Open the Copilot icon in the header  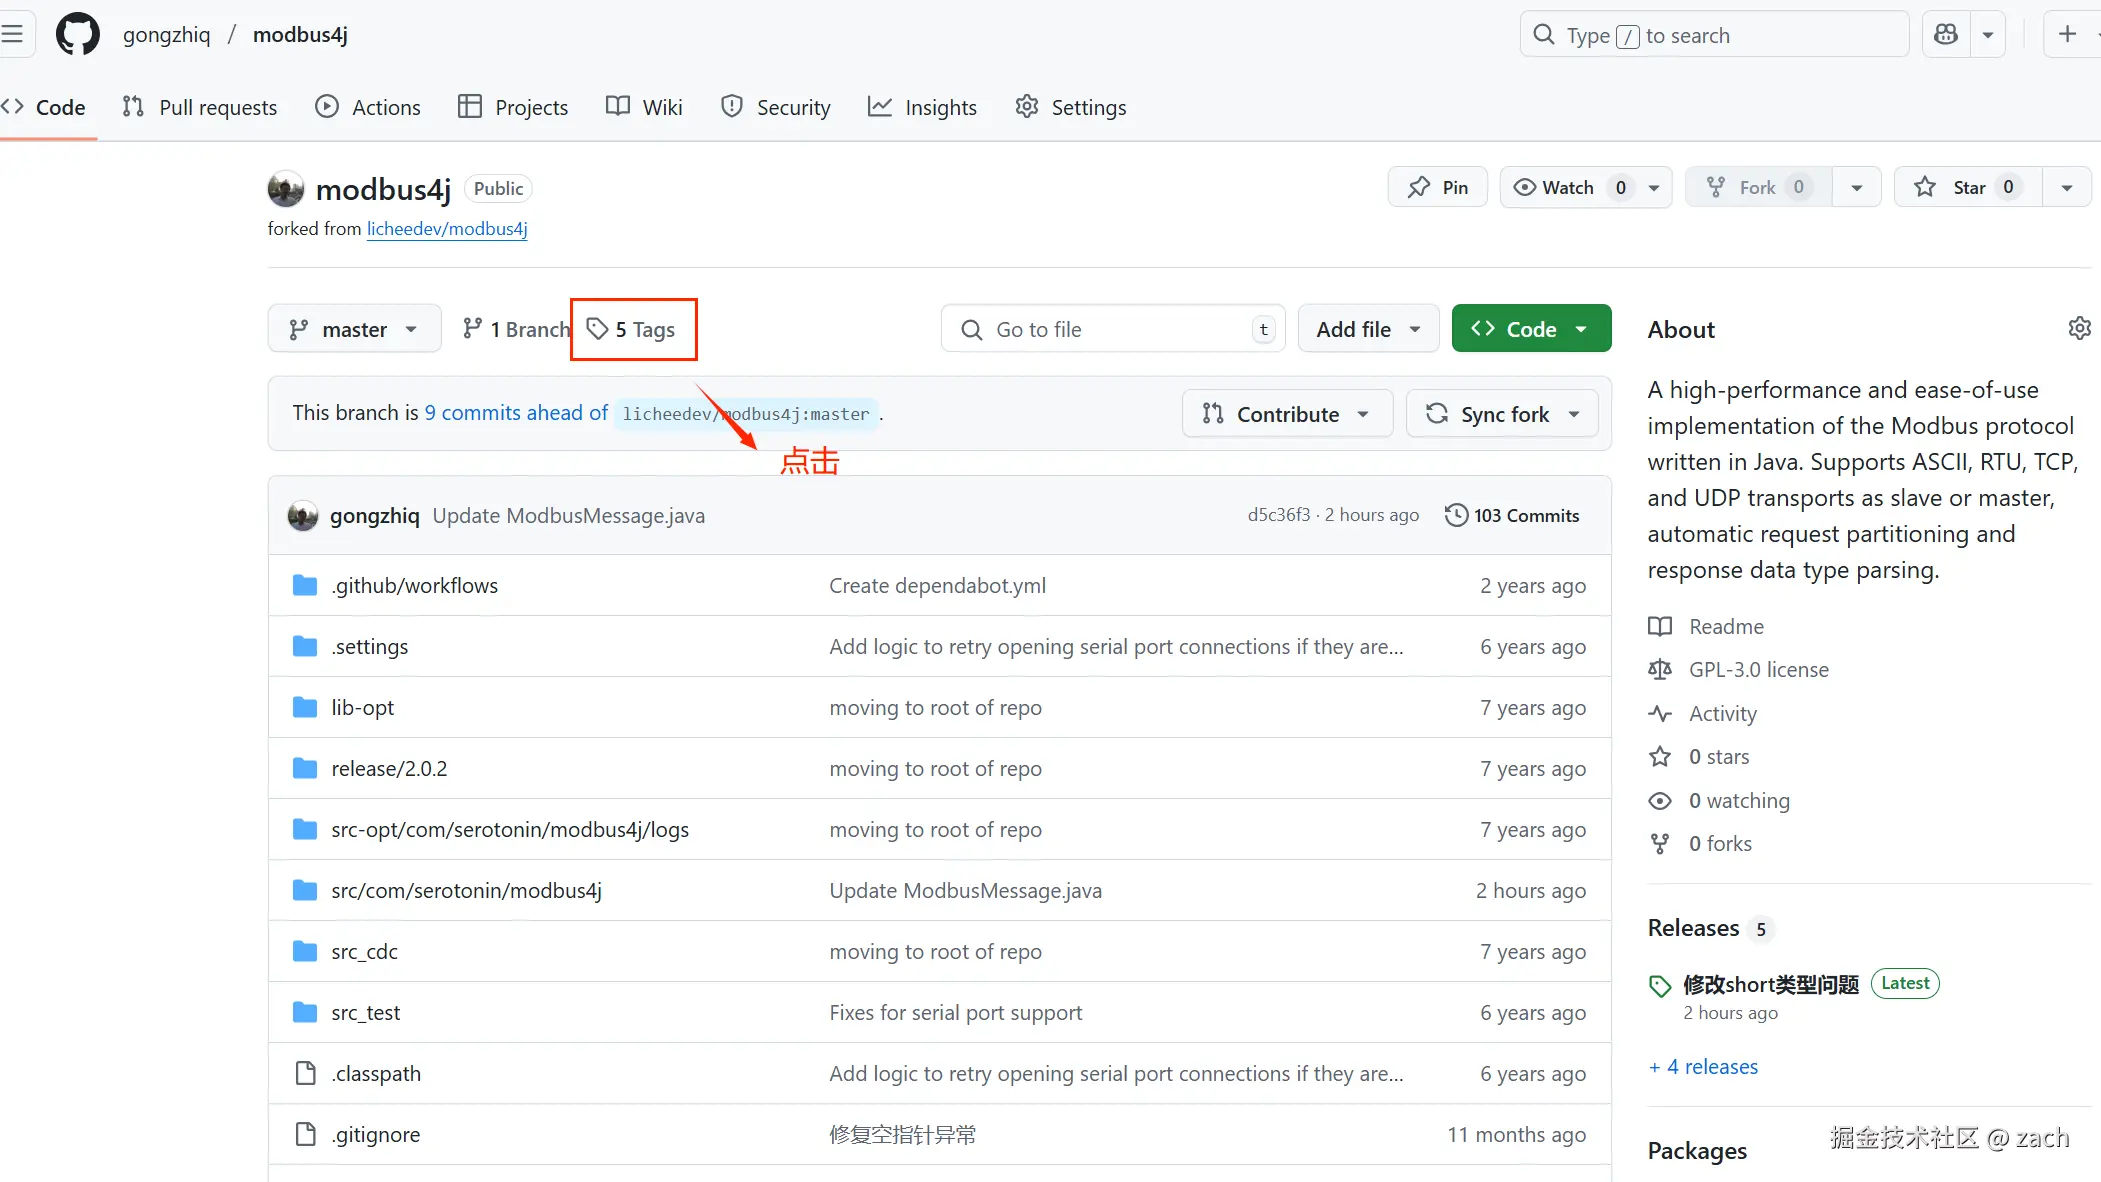click(x=1946, y=35)
